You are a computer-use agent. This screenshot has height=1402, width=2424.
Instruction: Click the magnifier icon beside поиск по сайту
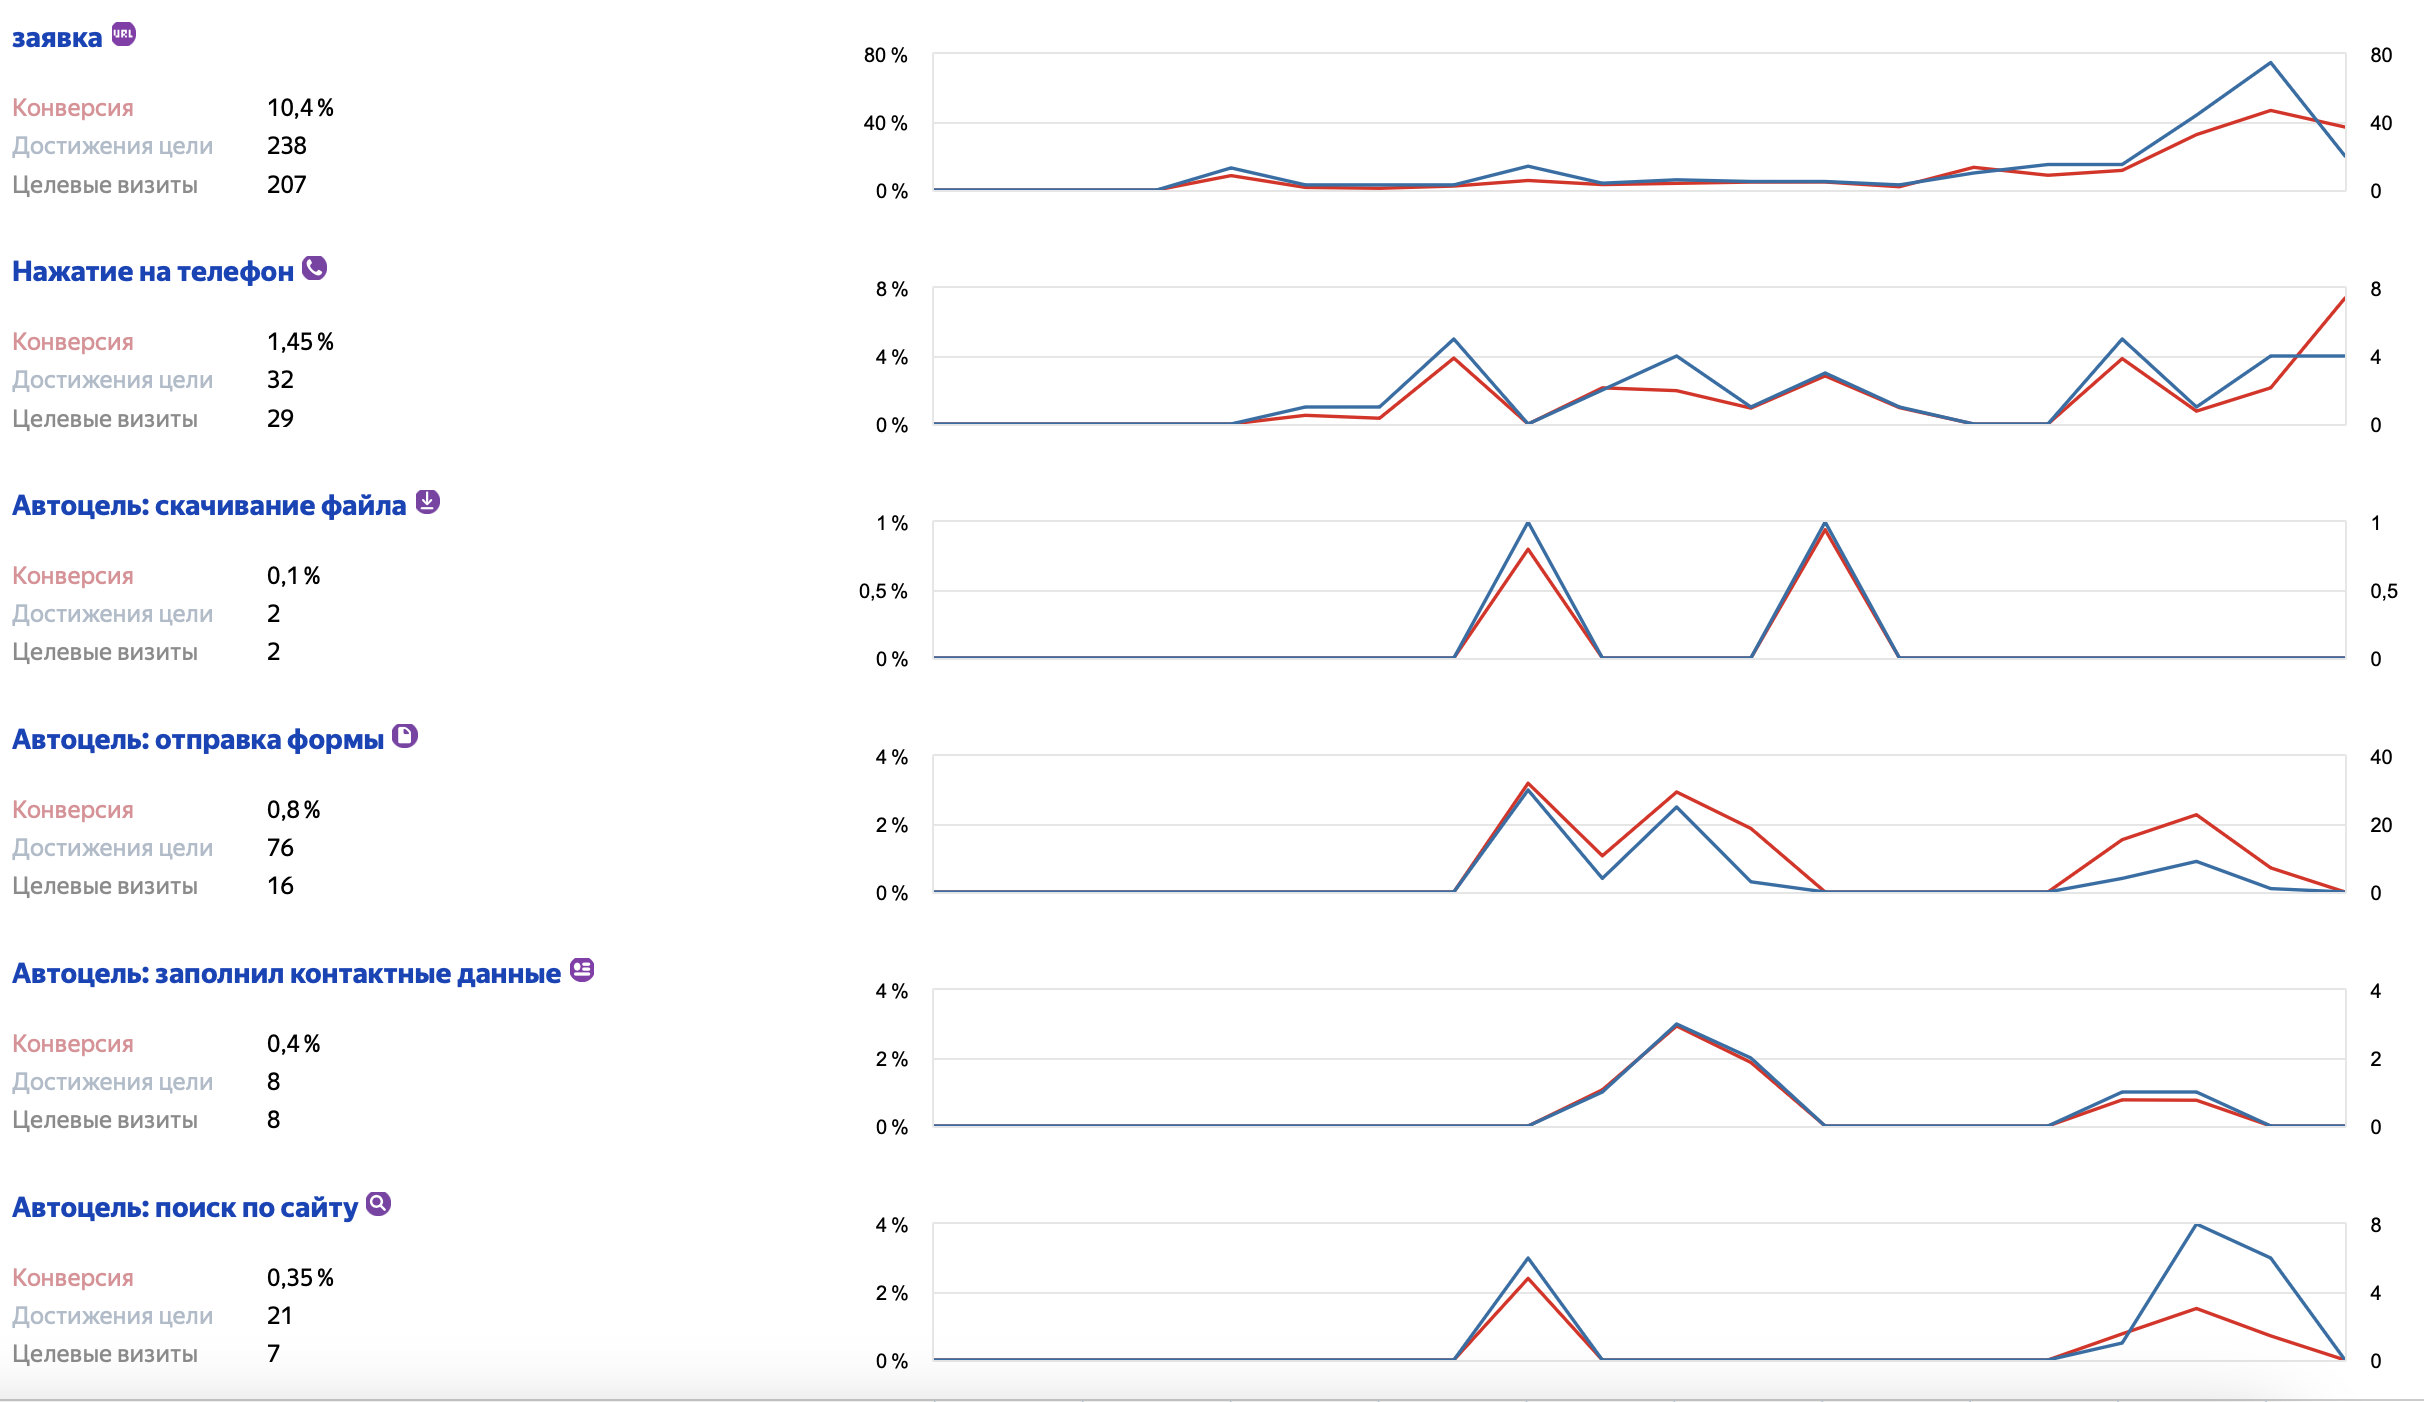378,1204
